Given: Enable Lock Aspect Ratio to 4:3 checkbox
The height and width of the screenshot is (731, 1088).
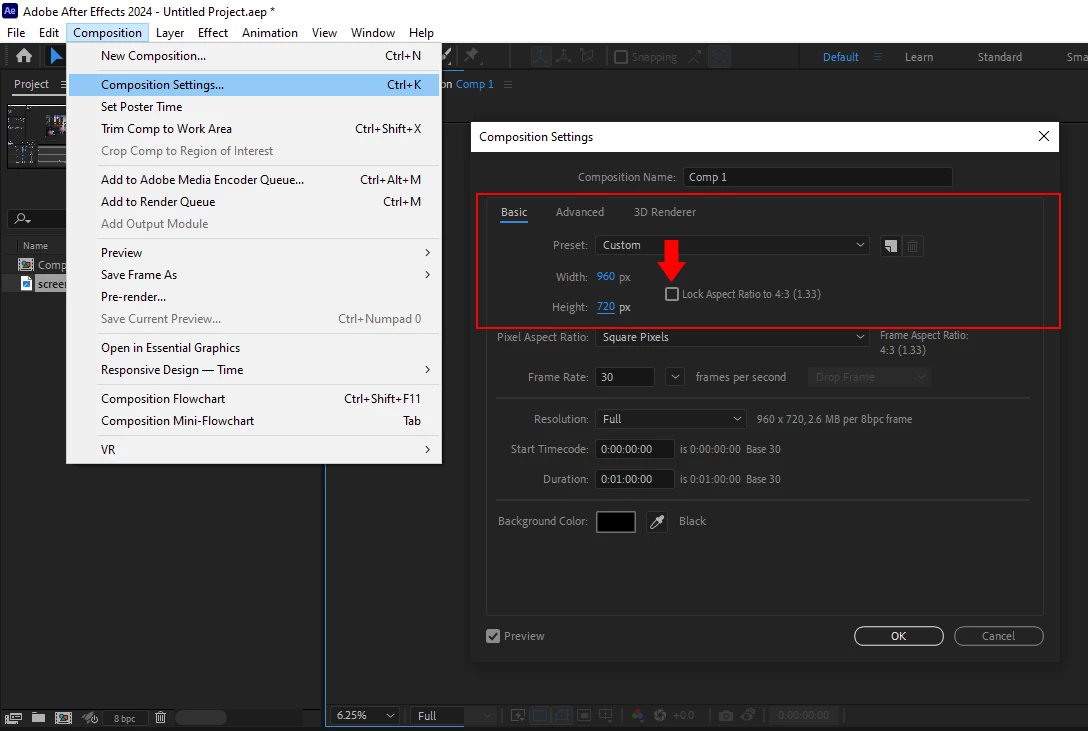Looking at the screenshot, I should point(672,294).
